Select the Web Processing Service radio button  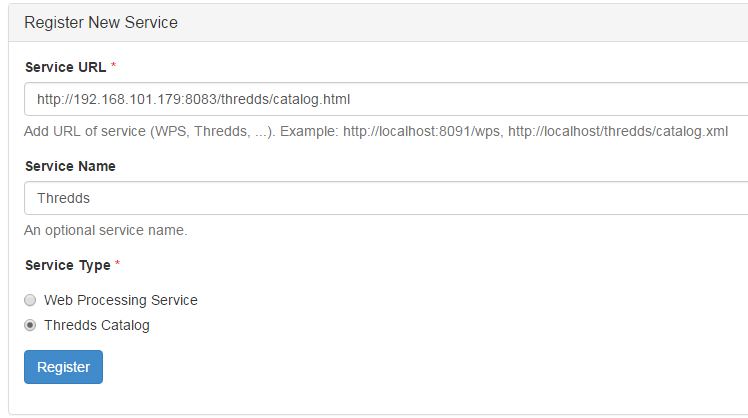[x=30, y=300]
